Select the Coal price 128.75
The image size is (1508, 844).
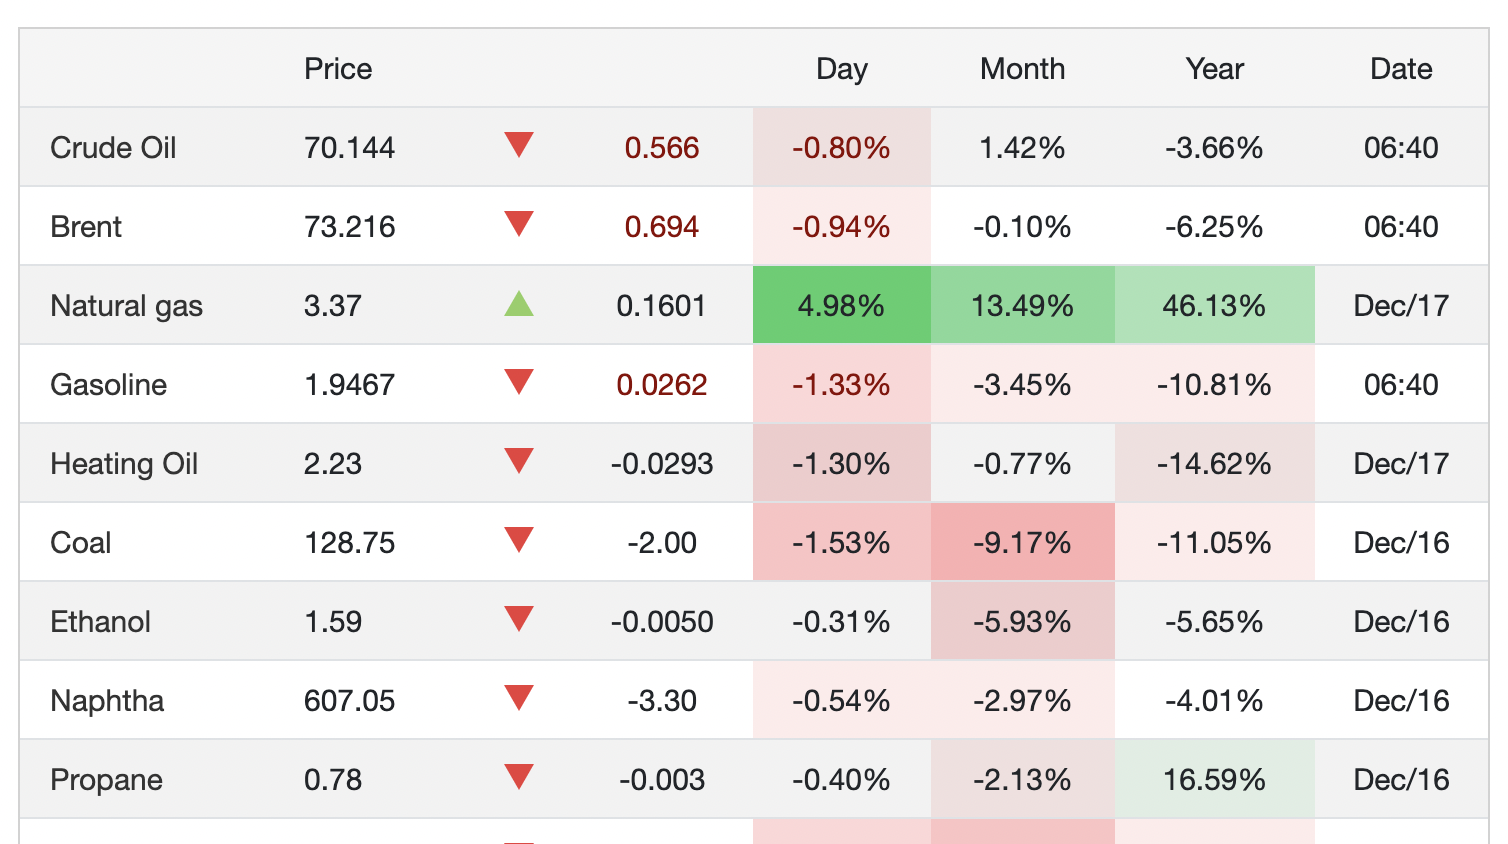(350, 543)
